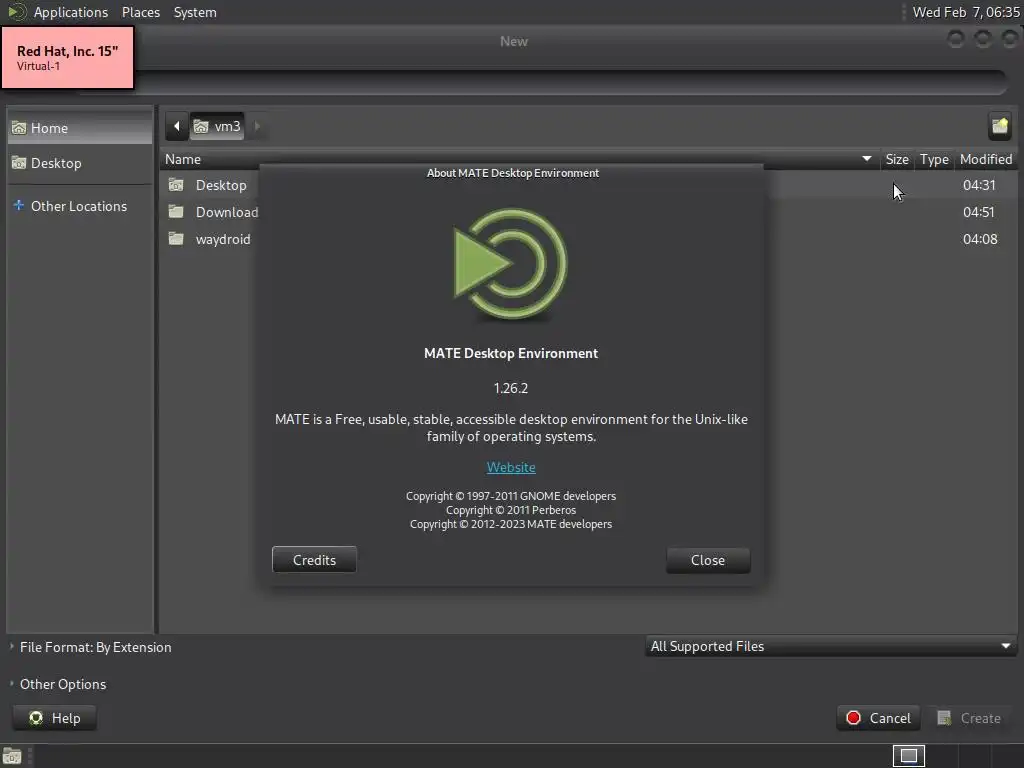
Task: Close the About MATE dialog
Action: [x=708, y=560]
